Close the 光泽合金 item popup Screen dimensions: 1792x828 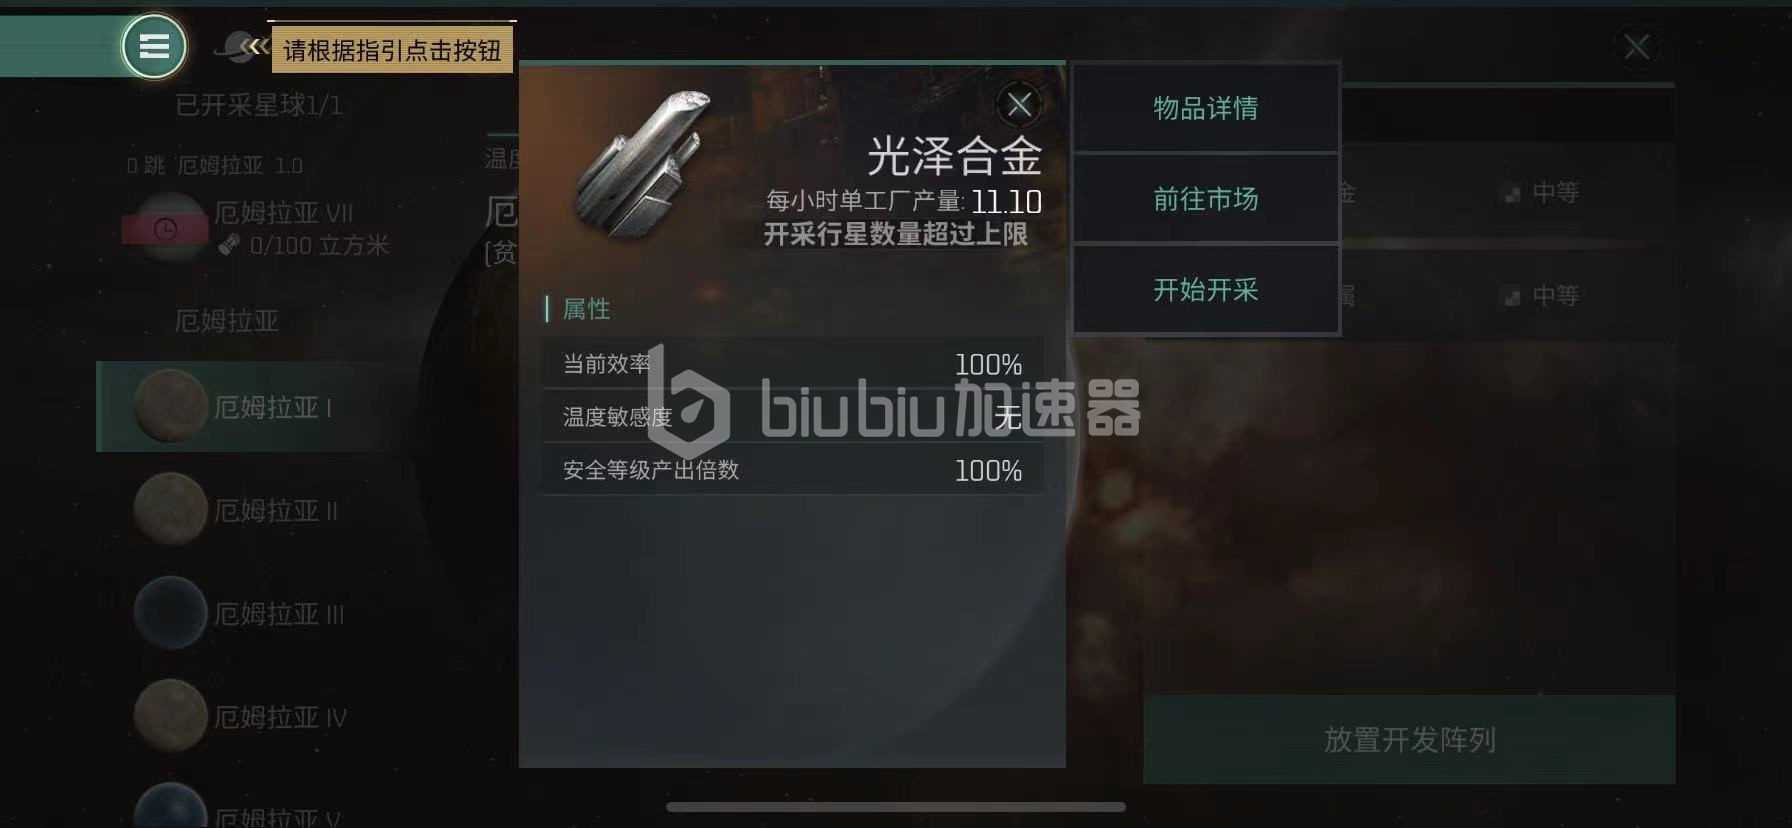tap(1019, 104)
